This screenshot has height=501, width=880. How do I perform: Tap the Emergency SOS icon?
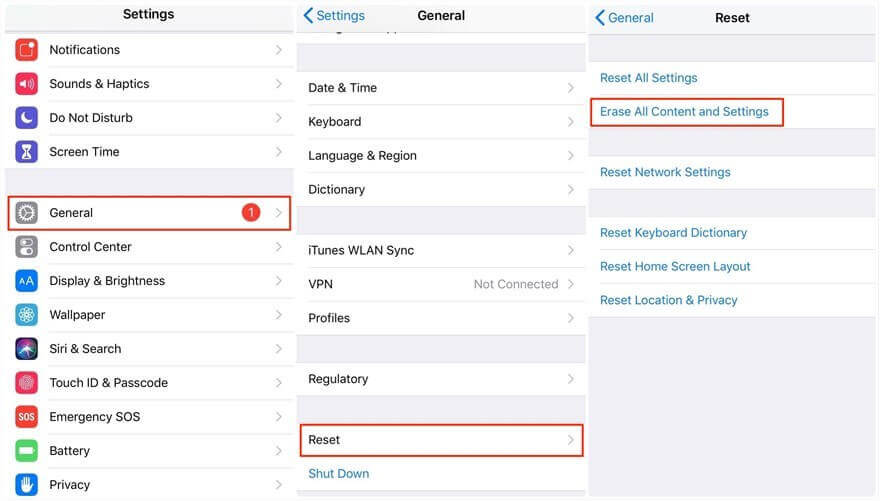[27, 417]
